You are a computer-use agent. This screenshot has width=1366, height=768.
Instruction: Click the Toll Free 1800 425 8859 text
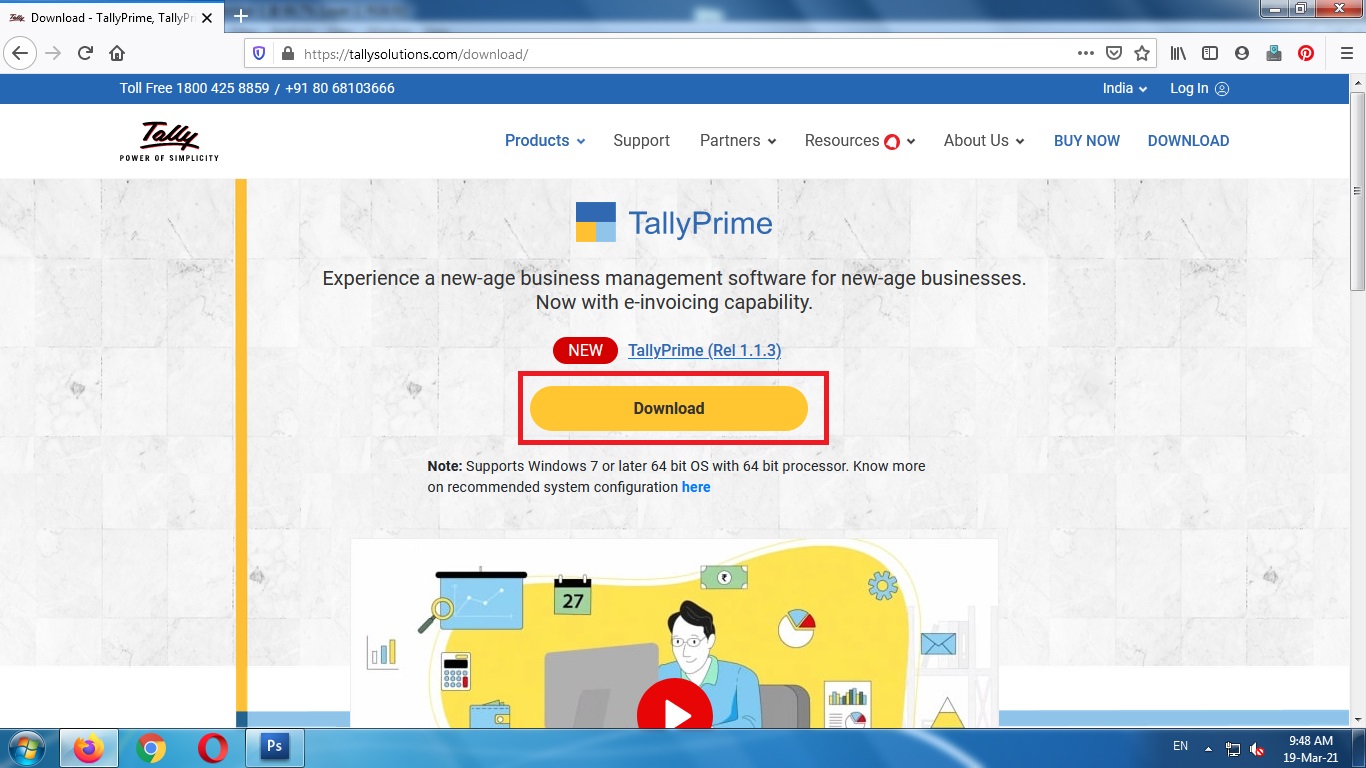click(194, 88)
